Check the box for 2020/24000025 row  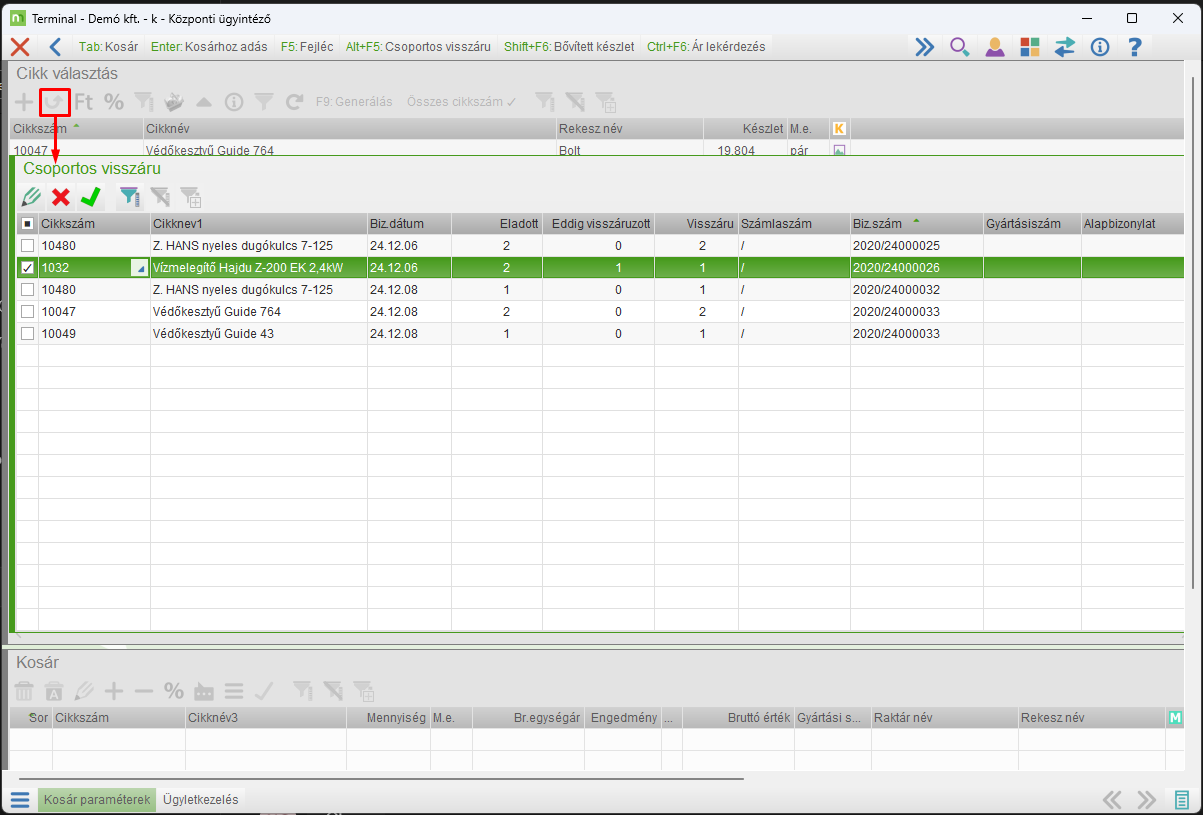tap(28, 245)
